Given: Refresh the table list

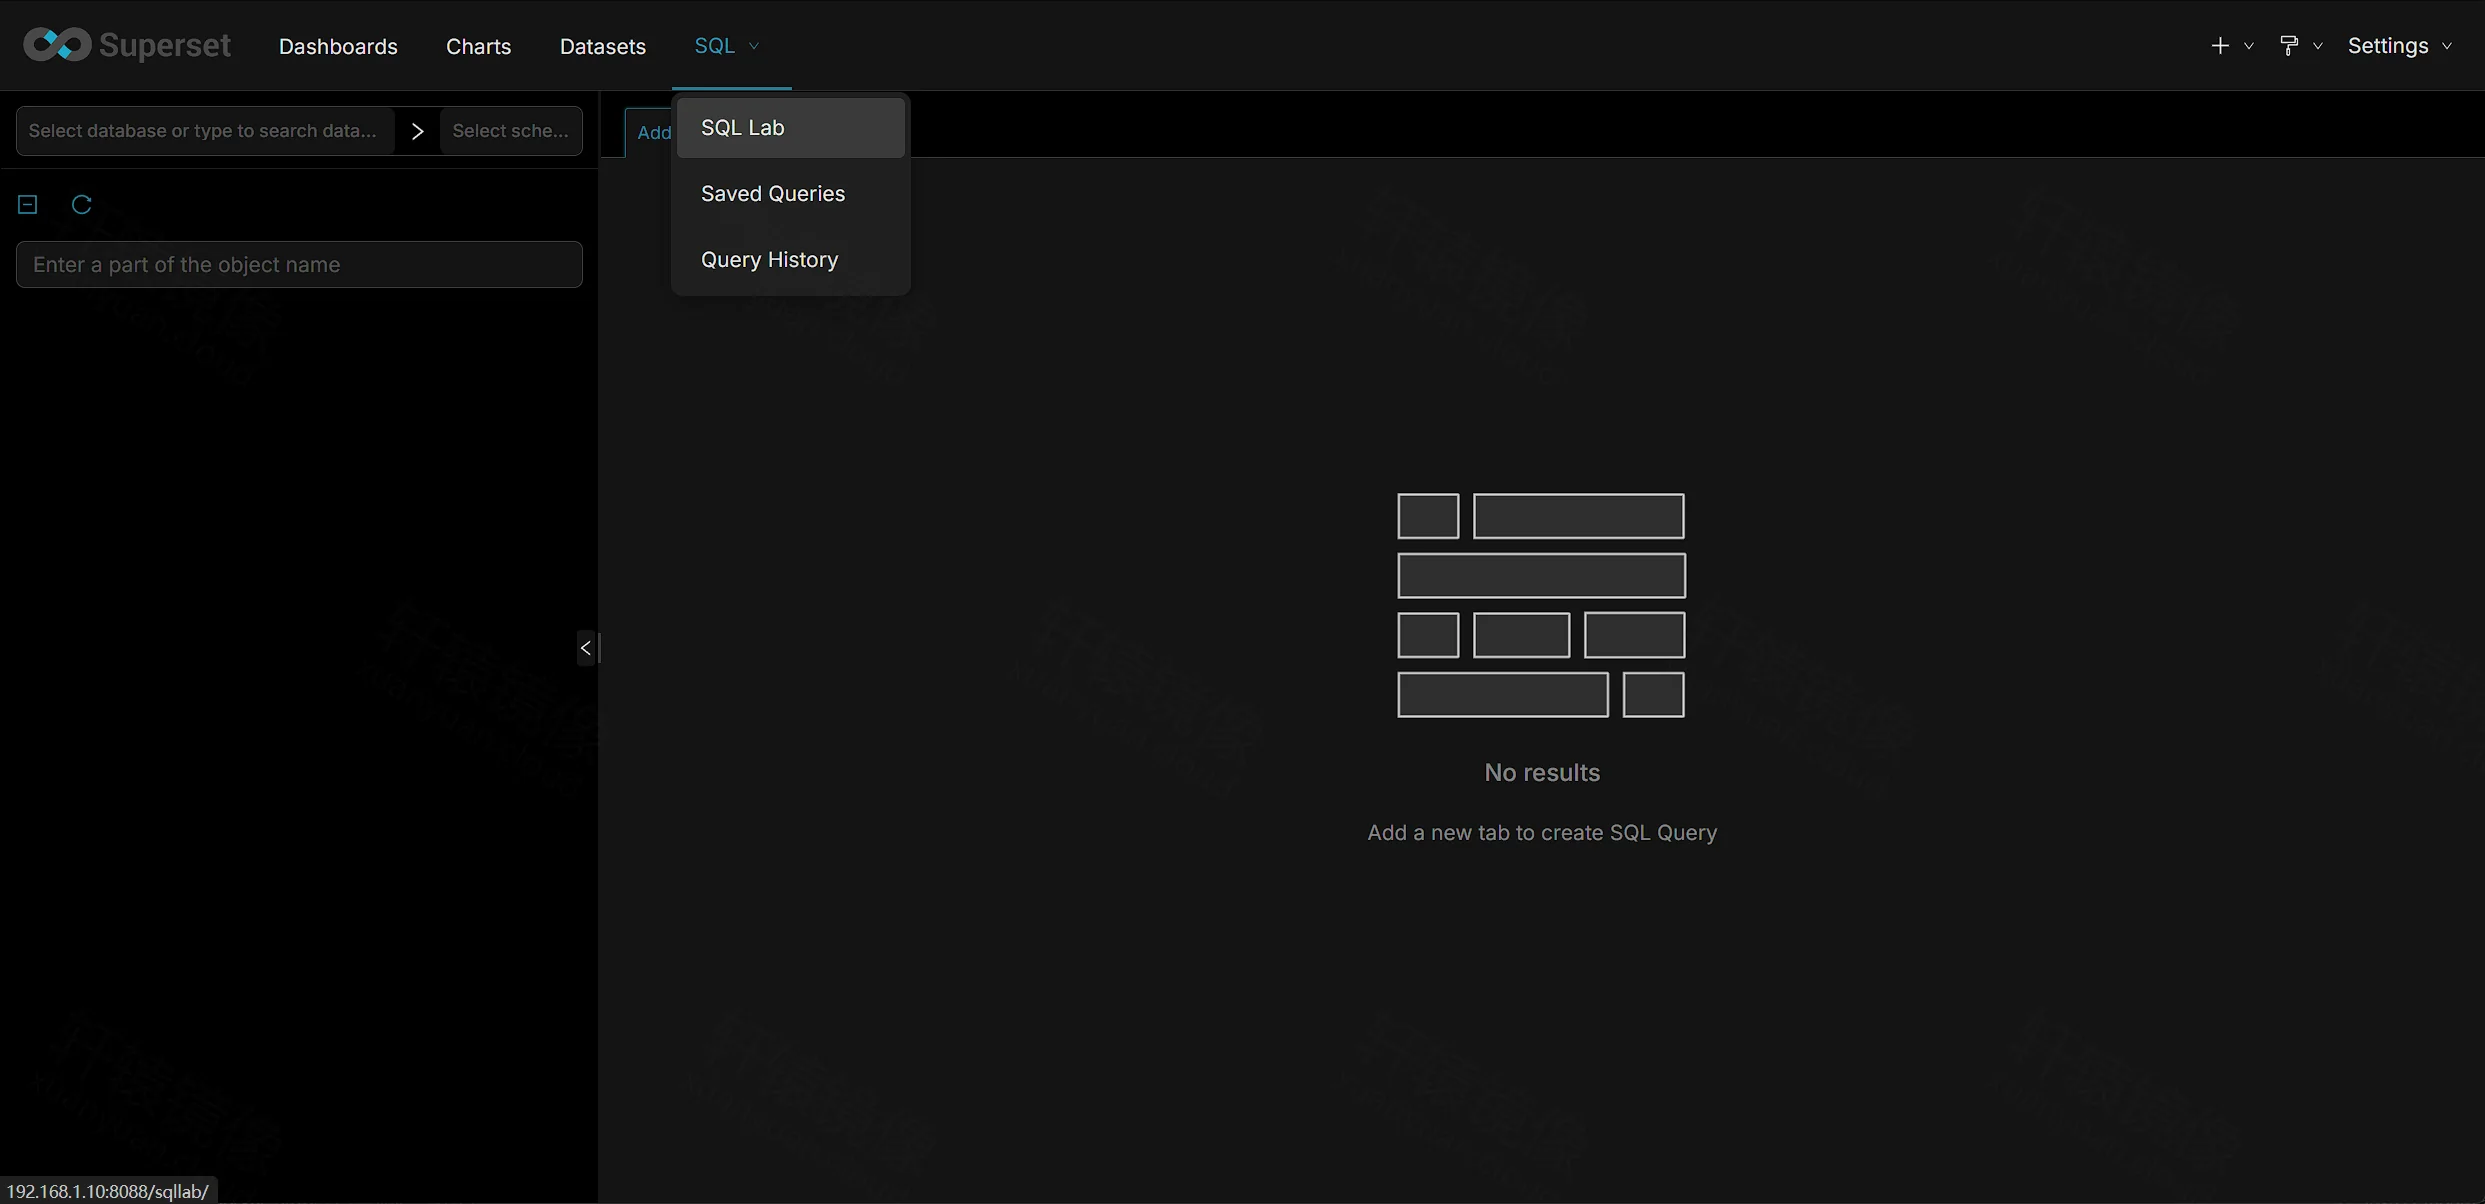Looking at the screenshot, I should pyautogui.click(x=82, y=204).
